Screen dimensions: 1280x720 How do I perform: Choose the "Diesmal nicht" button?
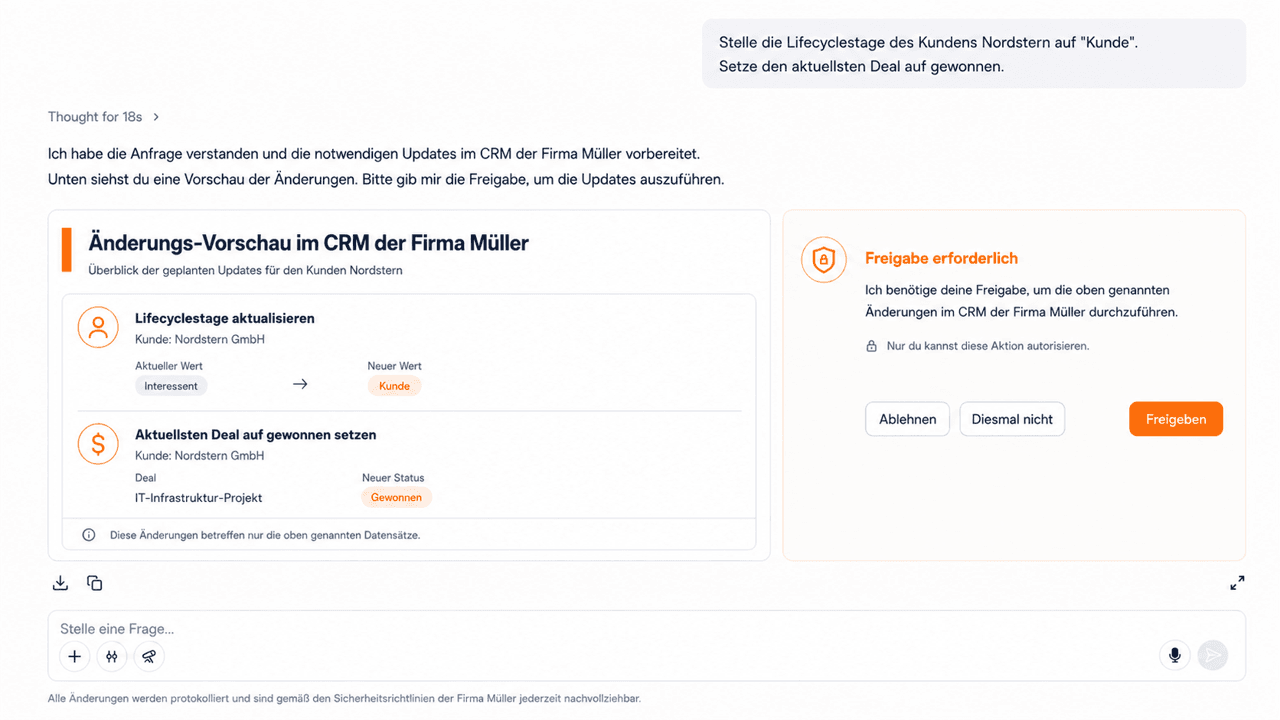click(1012, 419)
